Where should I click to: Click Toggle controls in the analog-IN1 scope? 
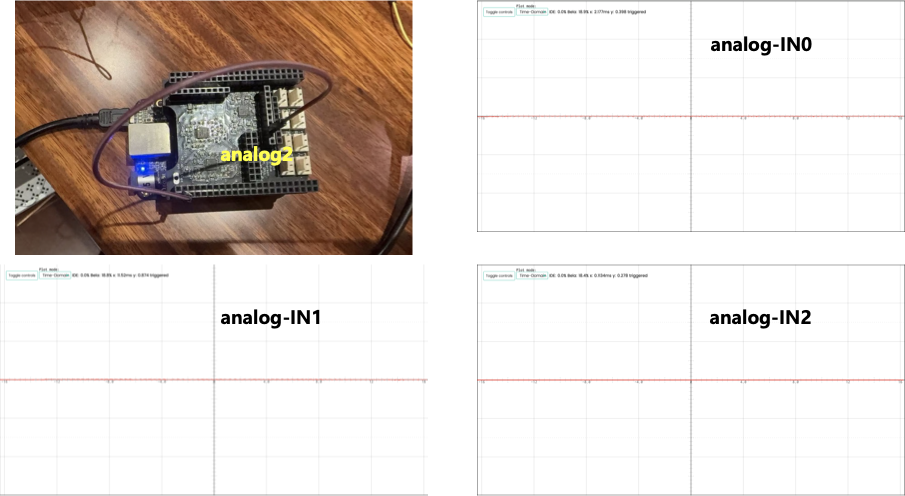[x=20, y=275]
